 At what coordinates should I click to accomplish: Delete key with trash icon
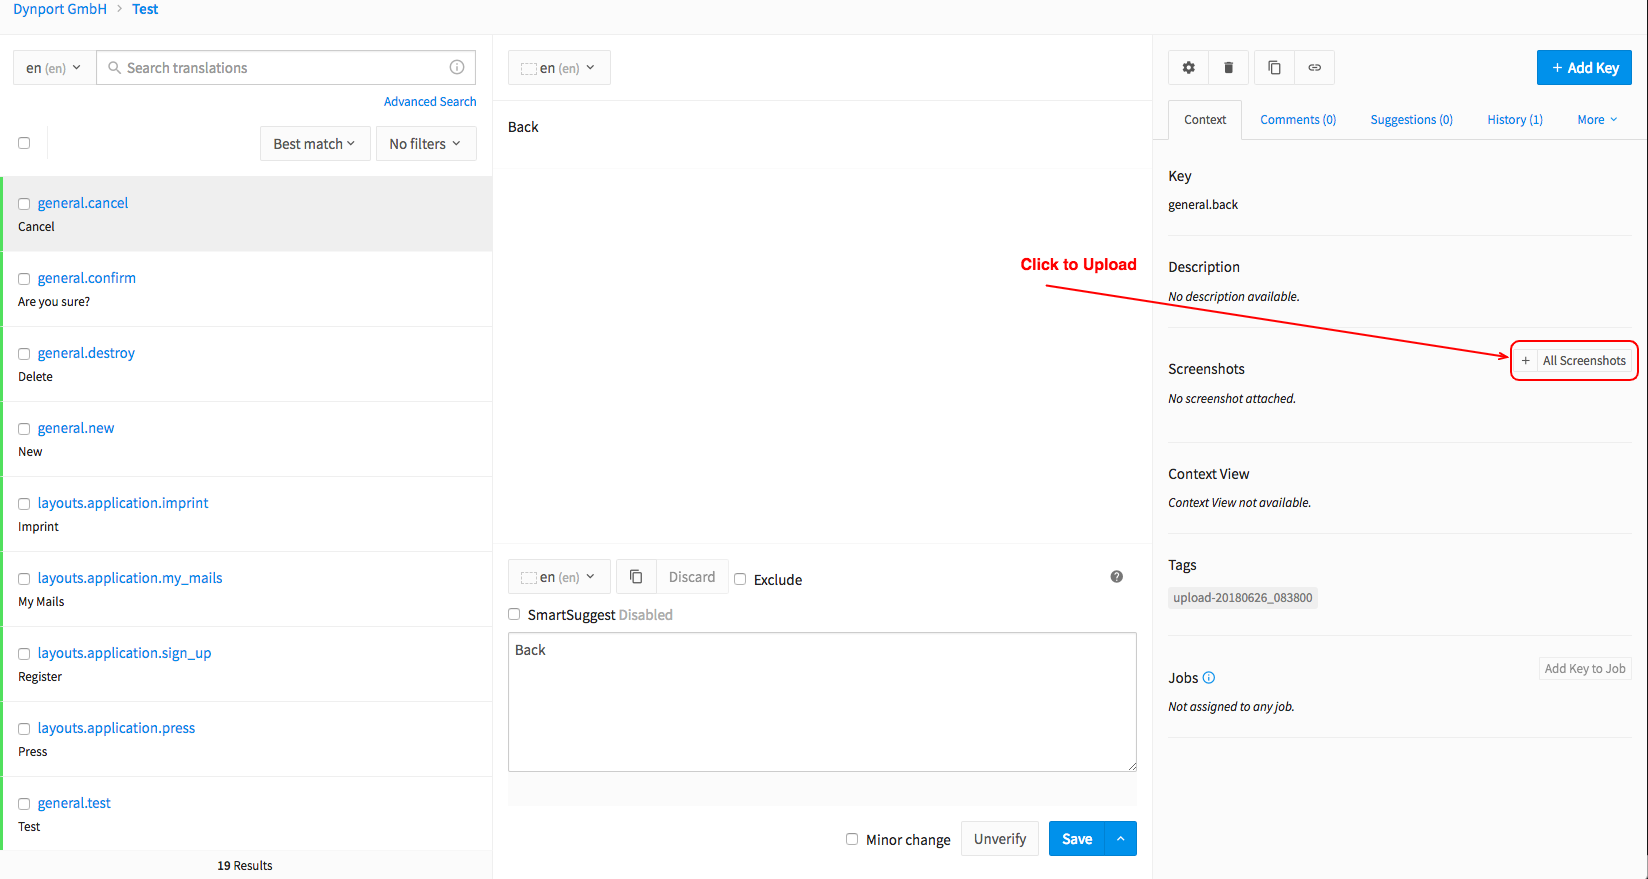point(1228,68)
